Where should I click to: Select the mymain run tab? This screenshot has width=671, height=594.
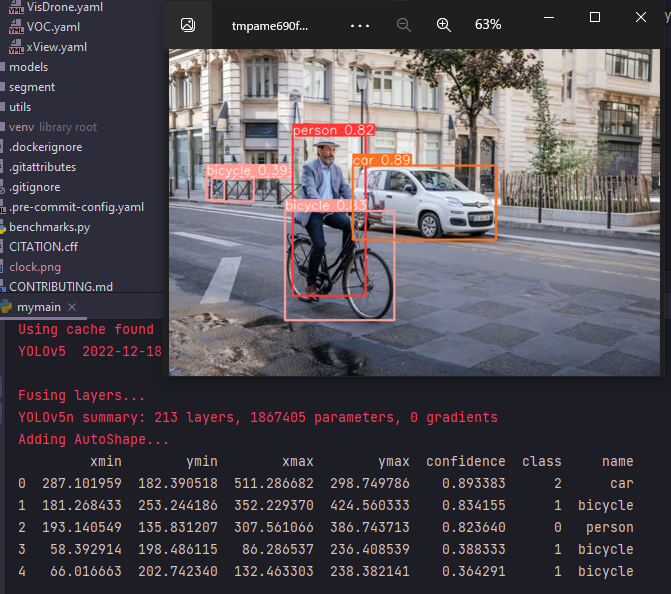tap(39, 307)
